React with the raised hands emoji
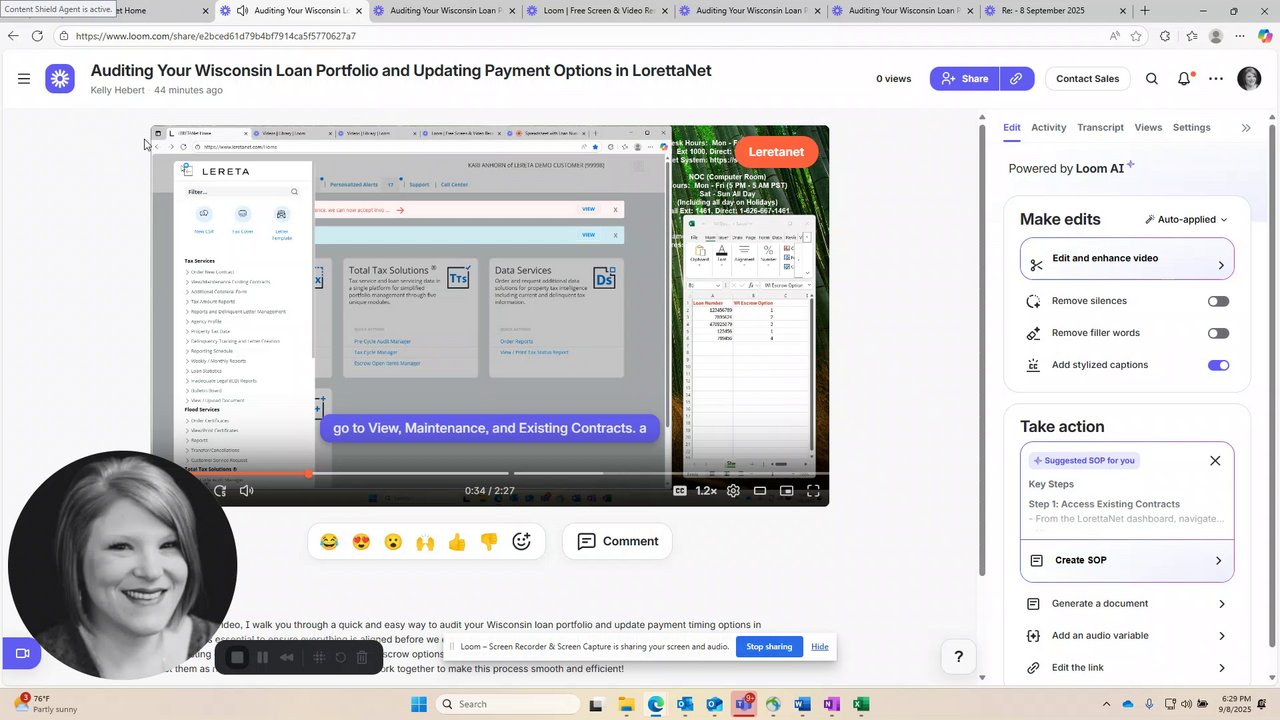This screenshot has height=720, width=1280. (425, 542)
